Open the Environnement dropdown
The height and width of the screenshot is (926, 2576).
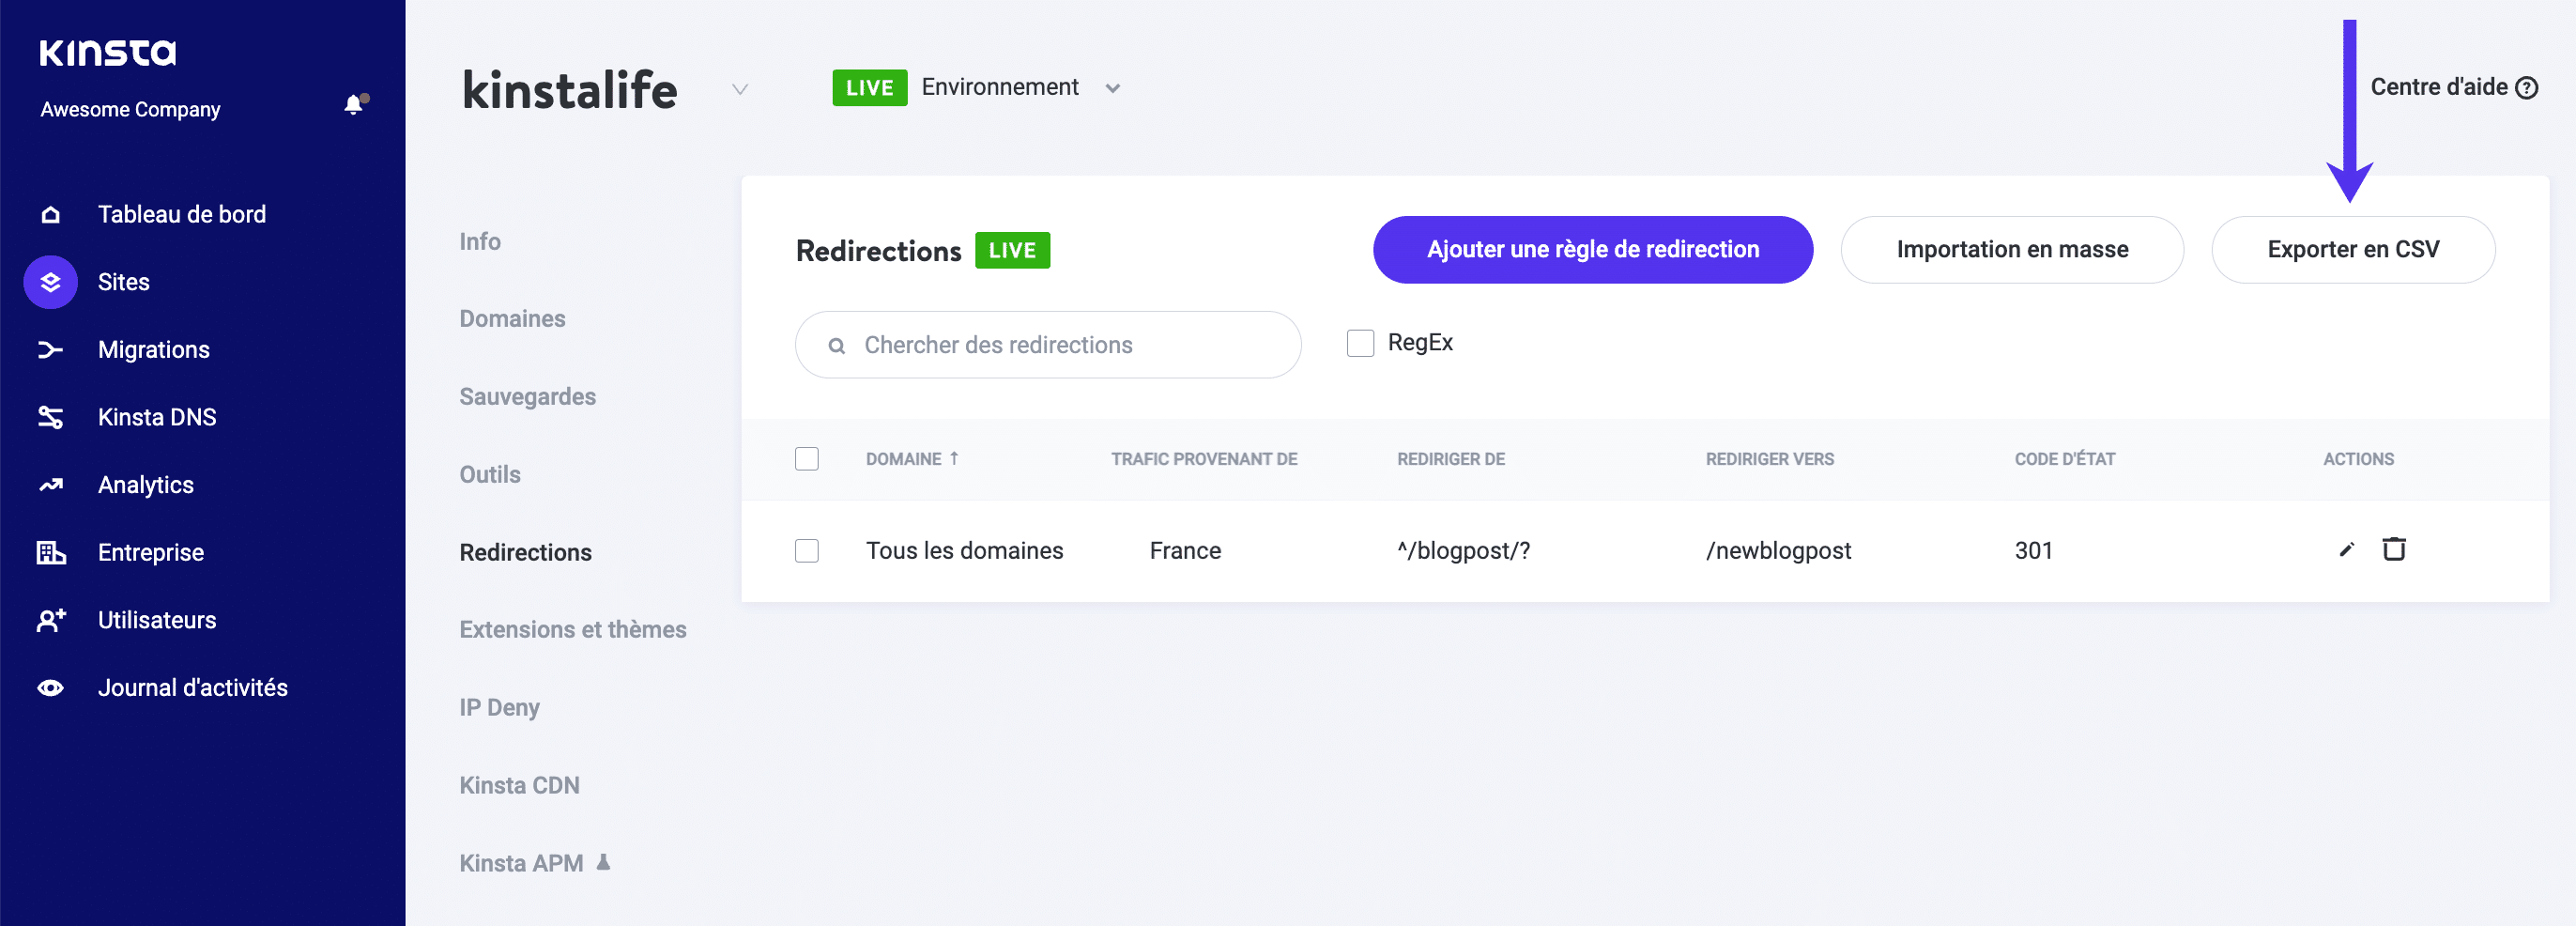(1113, 88)
